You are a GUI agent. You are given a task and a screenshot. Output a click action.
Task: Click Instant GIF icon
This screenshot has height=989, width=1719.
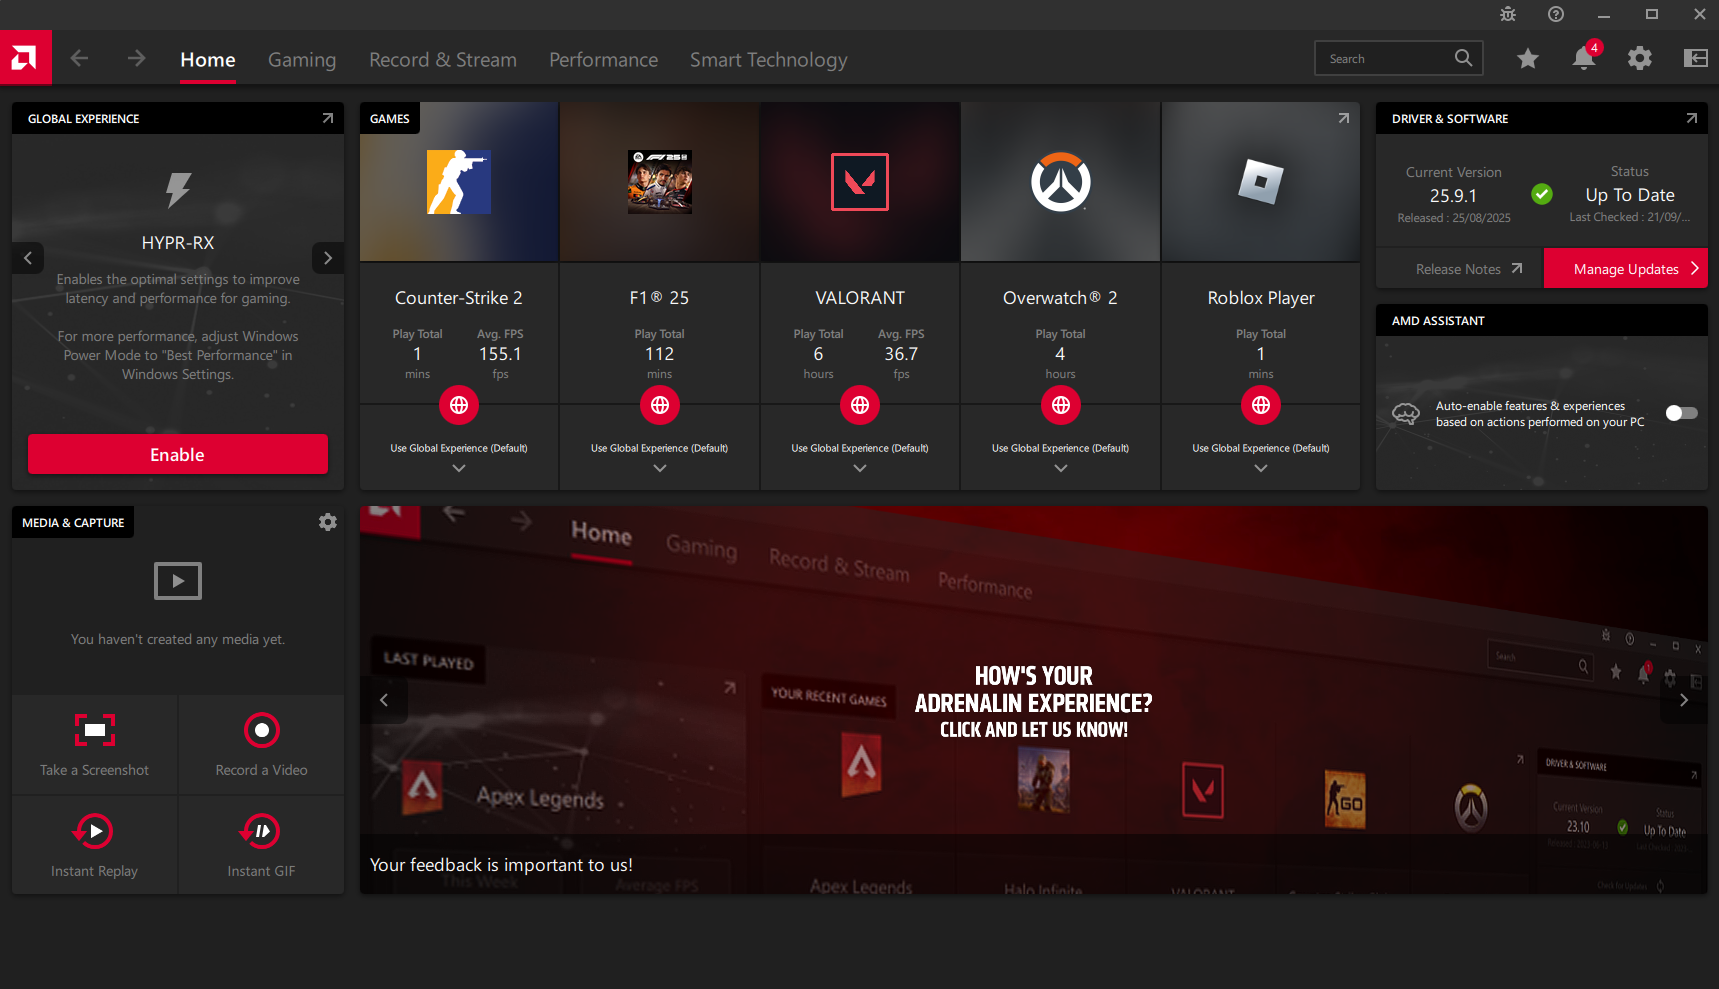(x=261, y=831)
